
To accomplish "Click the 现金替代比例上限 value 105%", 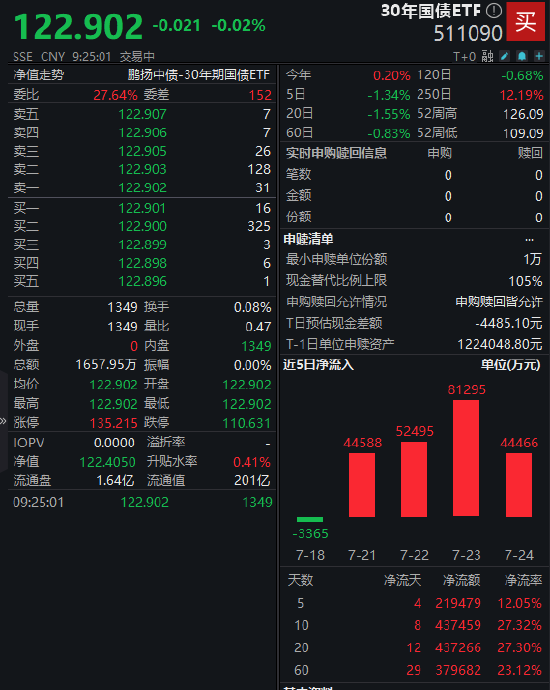I will 525,281.
